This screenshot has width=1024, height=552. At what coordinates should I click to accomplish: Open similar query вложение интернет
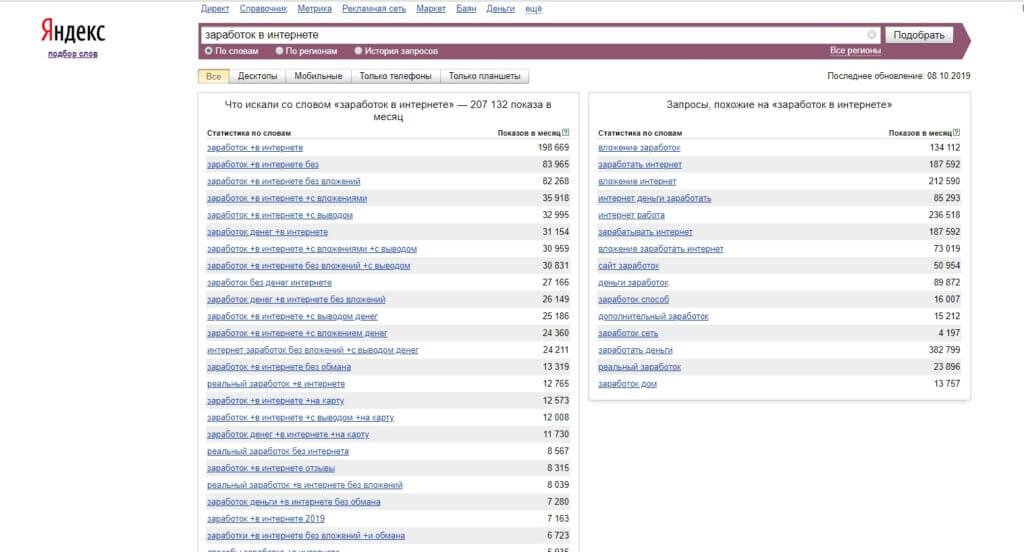[x=637, y=182]
